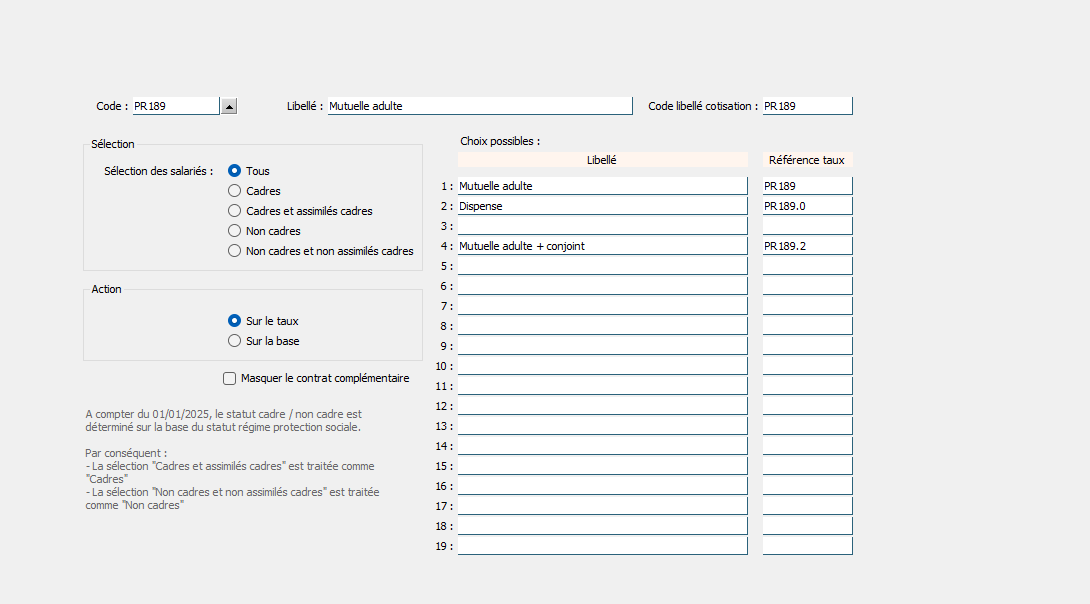Click row 1 Référence taux field PR189
The width and height of the screenshot is (1090, 604).
tap(807, 186)
